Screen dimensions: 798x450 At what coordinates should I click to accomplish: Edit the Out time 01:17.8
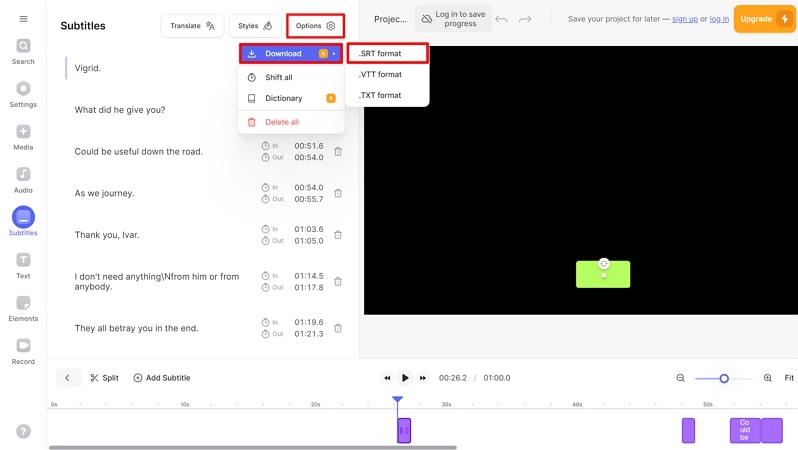[308, 288]
